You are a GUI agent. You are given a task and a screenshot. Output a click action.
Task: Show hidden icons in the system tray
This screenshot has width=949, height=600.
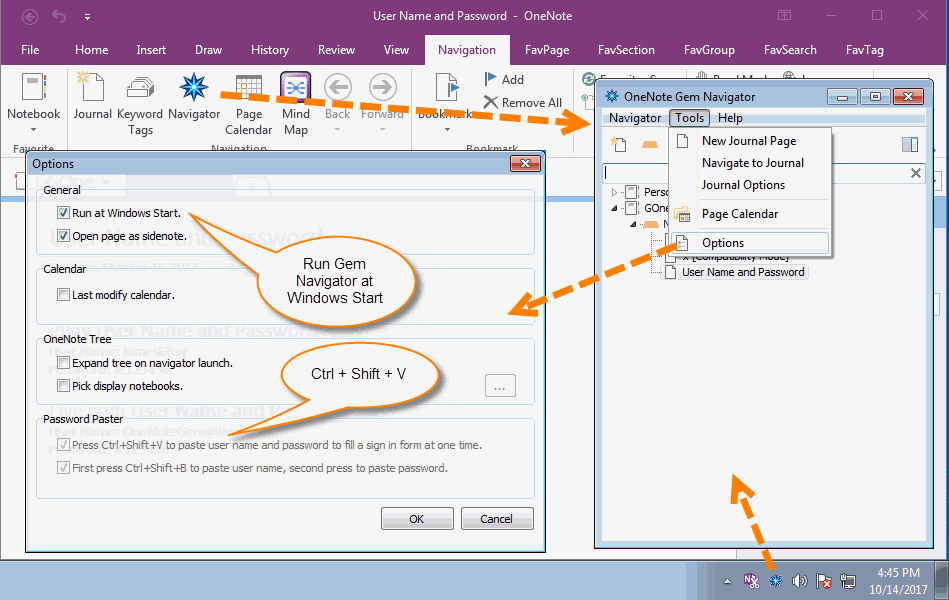click(x=727, y=581)
